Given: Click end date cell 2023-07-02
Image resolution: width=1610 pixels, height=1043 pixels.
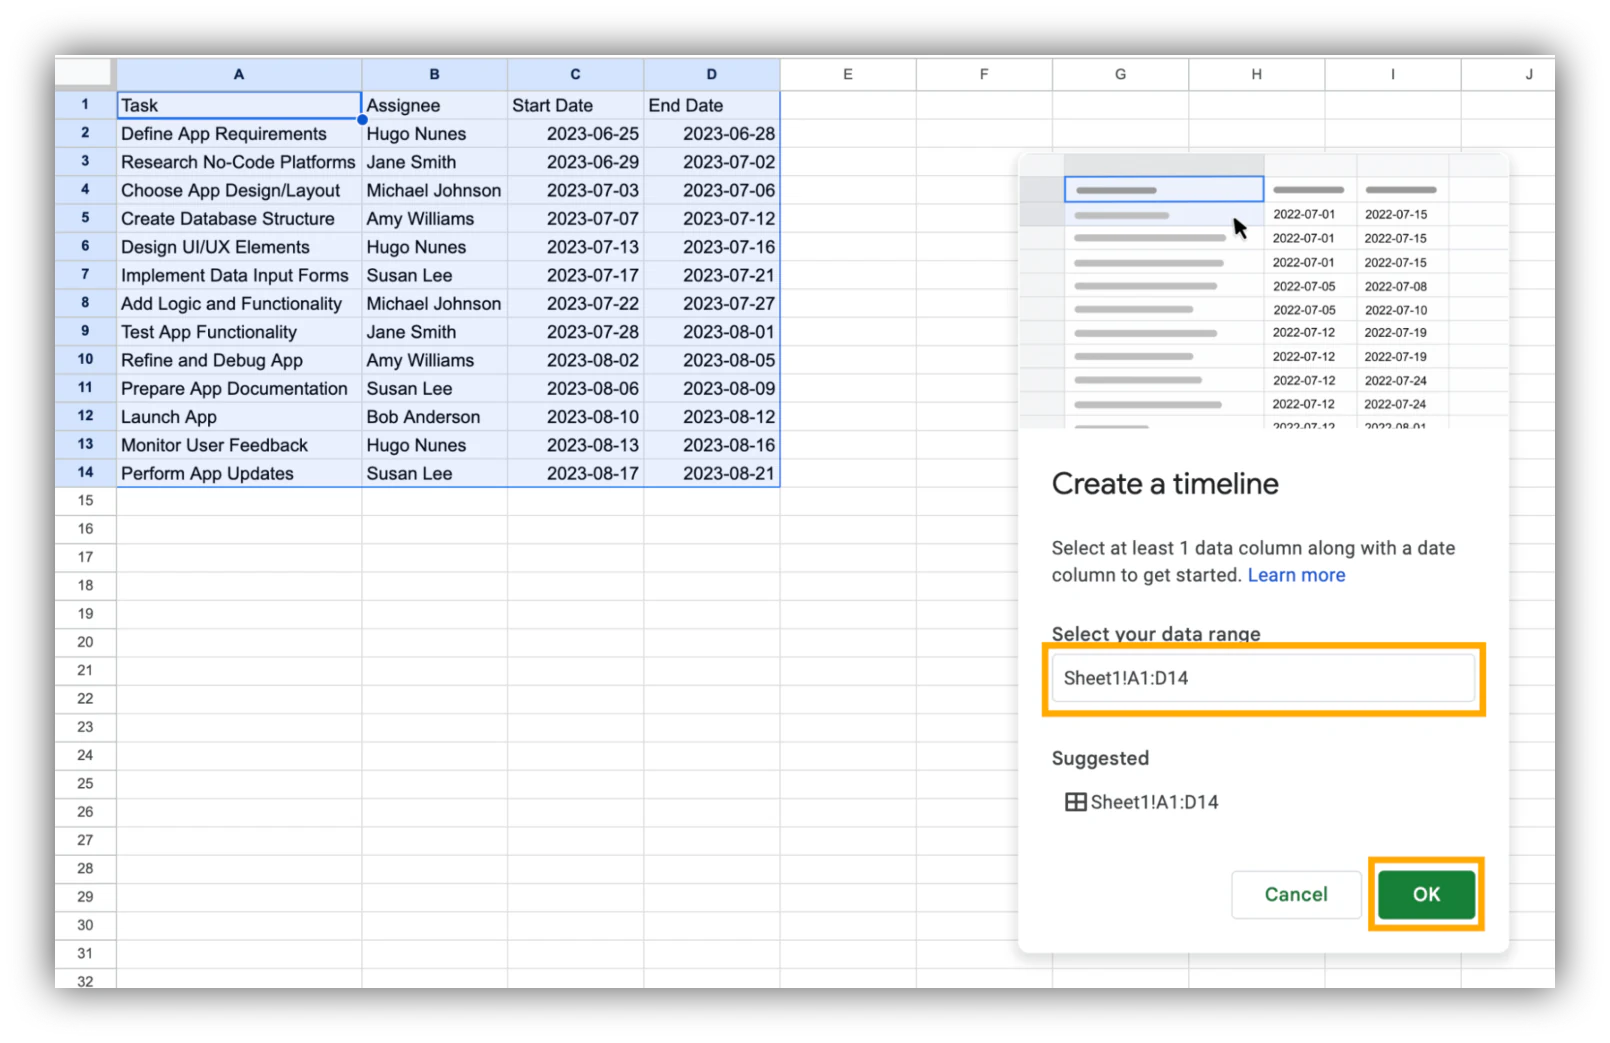Looking at the screenshot, I should click(712, 162).
